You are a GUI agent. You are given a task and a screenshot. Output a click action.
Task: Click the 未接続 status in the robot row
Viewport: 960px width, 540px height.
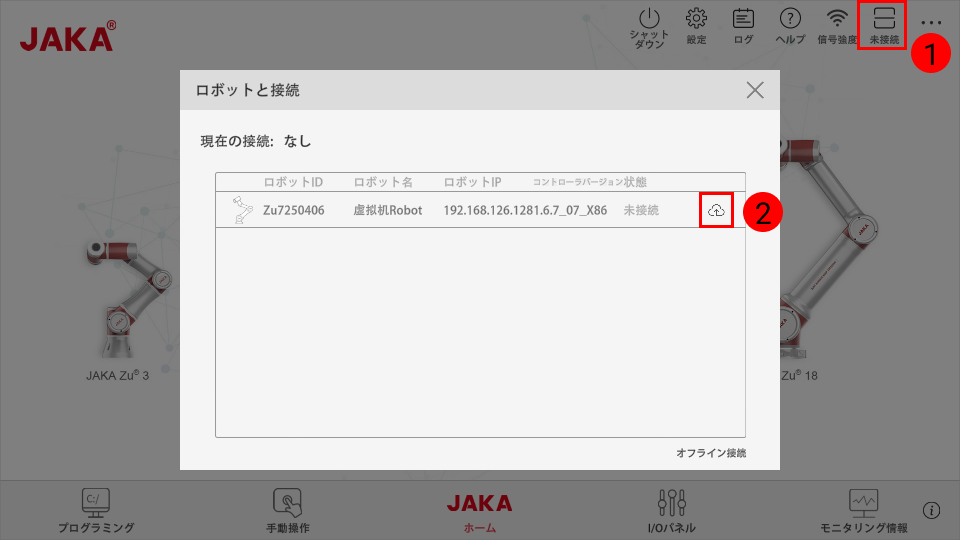coord(641,210)
